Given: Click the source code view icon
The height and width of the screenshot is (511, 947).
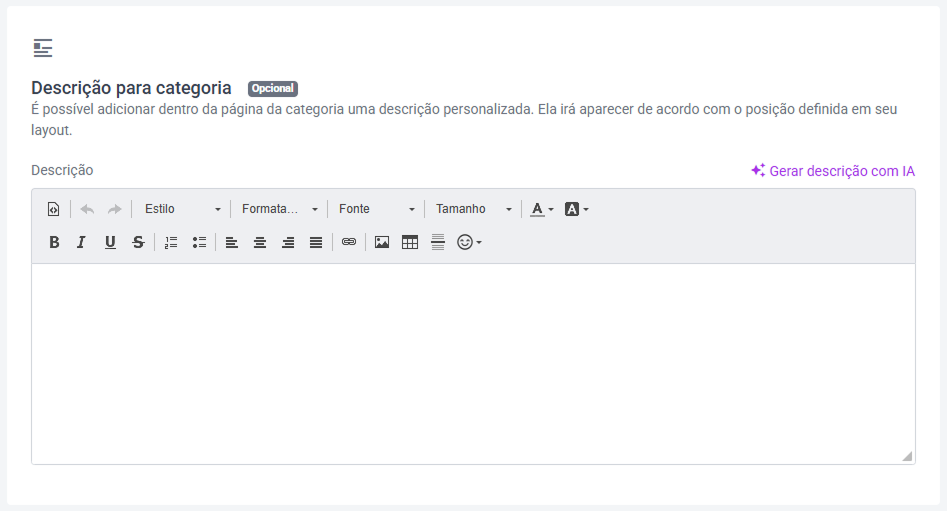Looking at the screenshot, I should [x=53, y=209].
